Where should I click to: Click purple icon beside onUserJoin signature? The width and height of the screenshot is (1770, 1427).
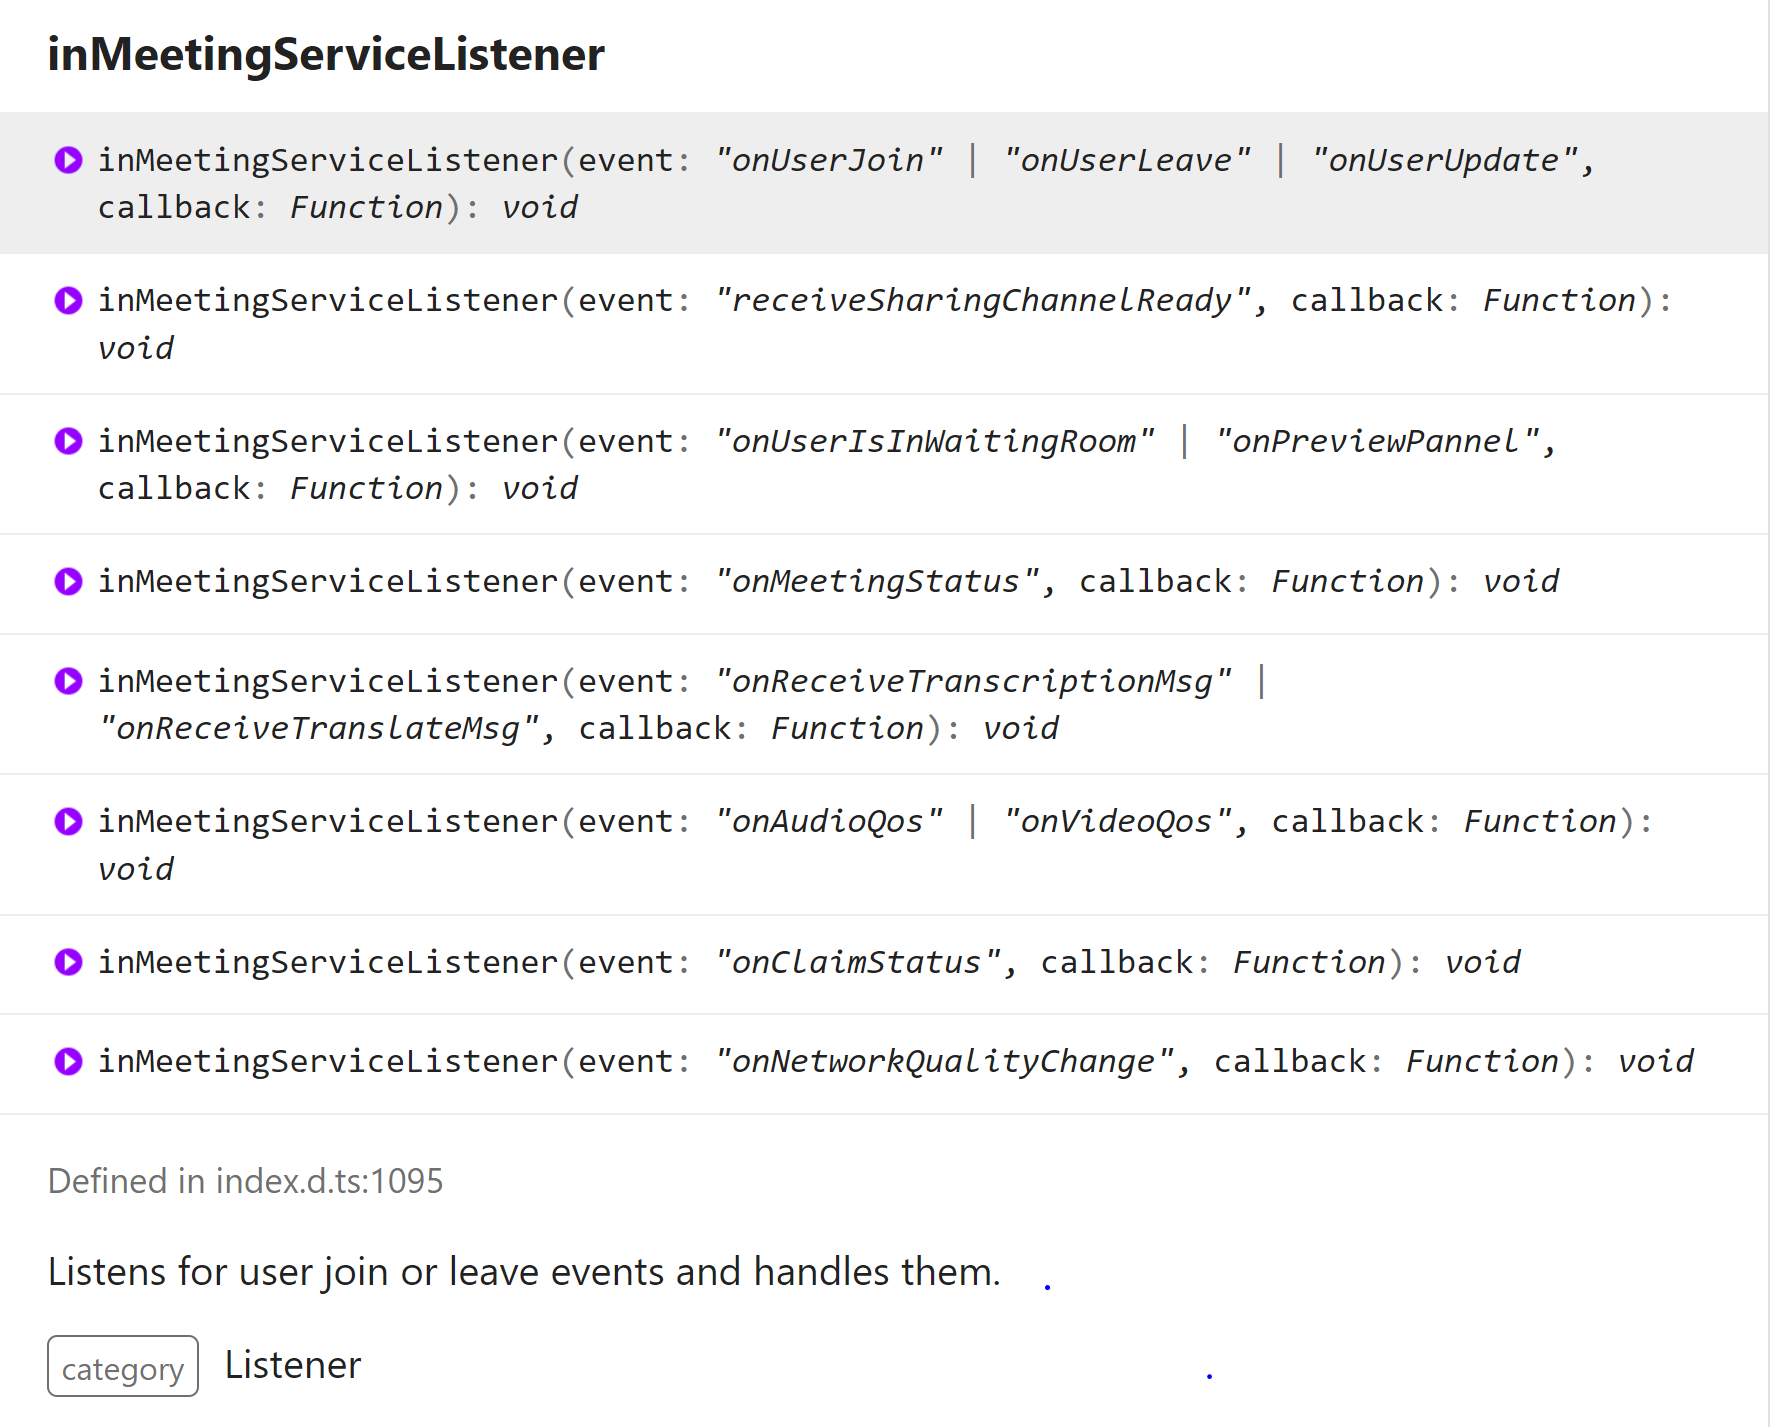(68, 160)
